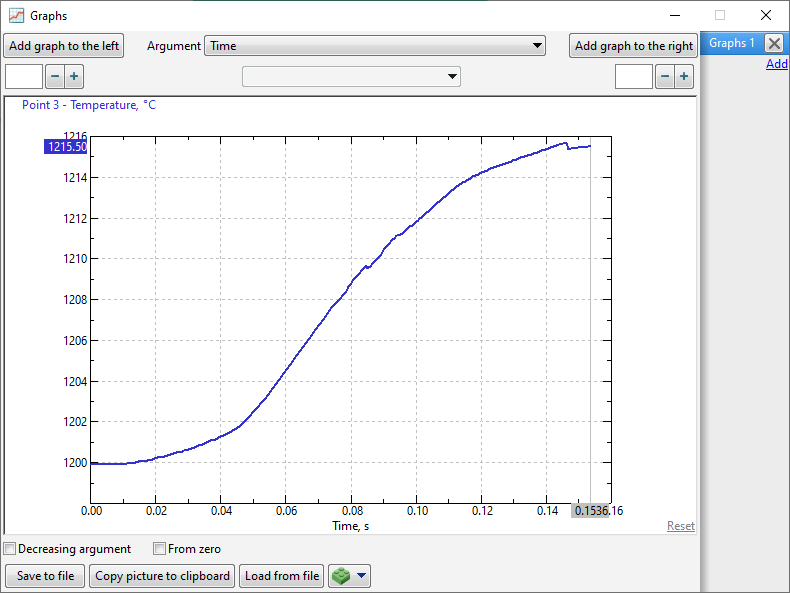This screenshot has width=790, height=593.
Task: Open the Argument dropdown showing Time
Action: (375, 46)
